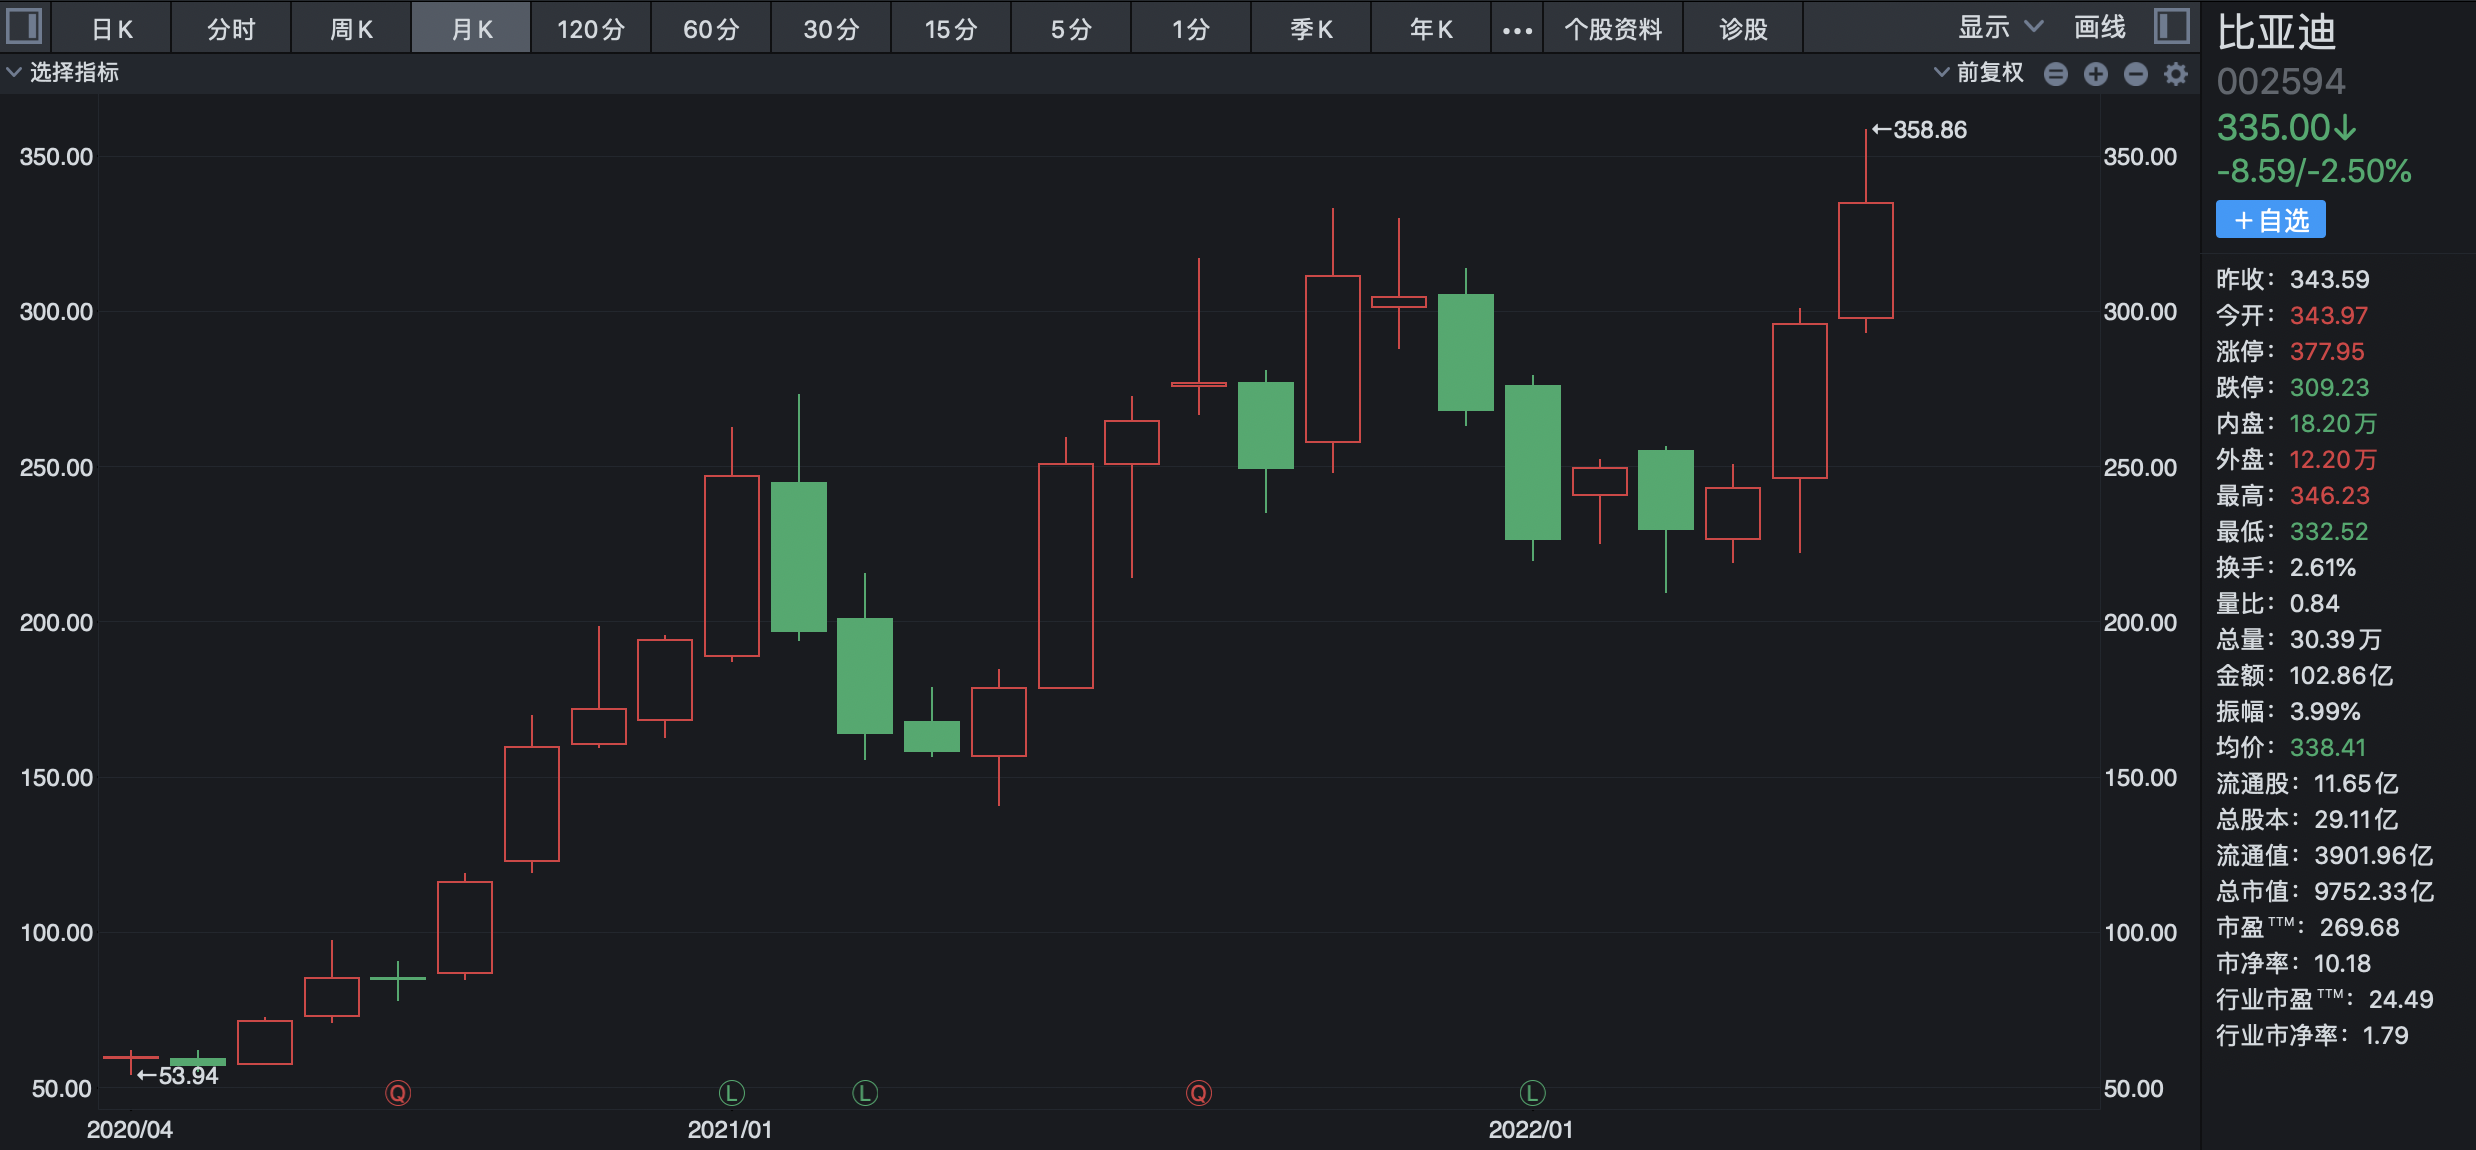The width and height of the screenshot is (2476, 1150).
Task: Click 振幅 value 3.99%
Action: pyautogui.click(x=2325, y=711)
